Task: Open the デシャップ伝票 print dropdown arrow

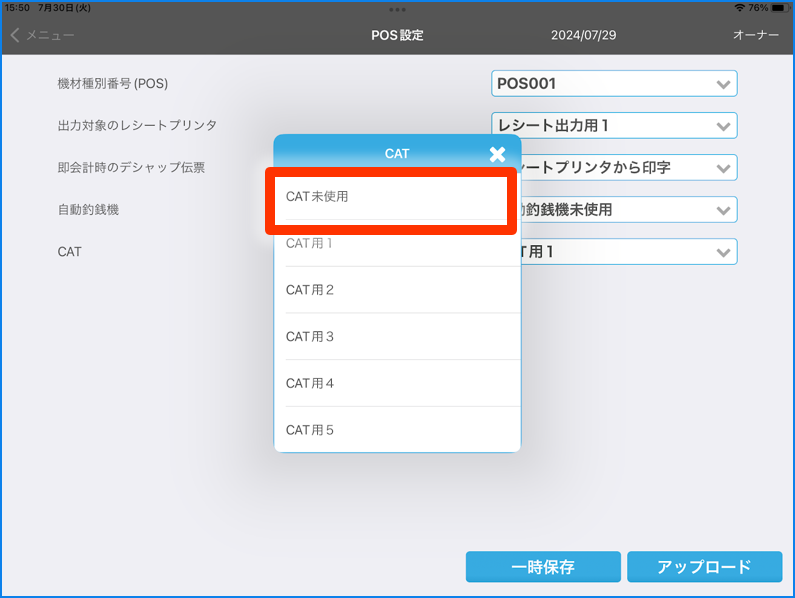Action: [x=724, y=168]
